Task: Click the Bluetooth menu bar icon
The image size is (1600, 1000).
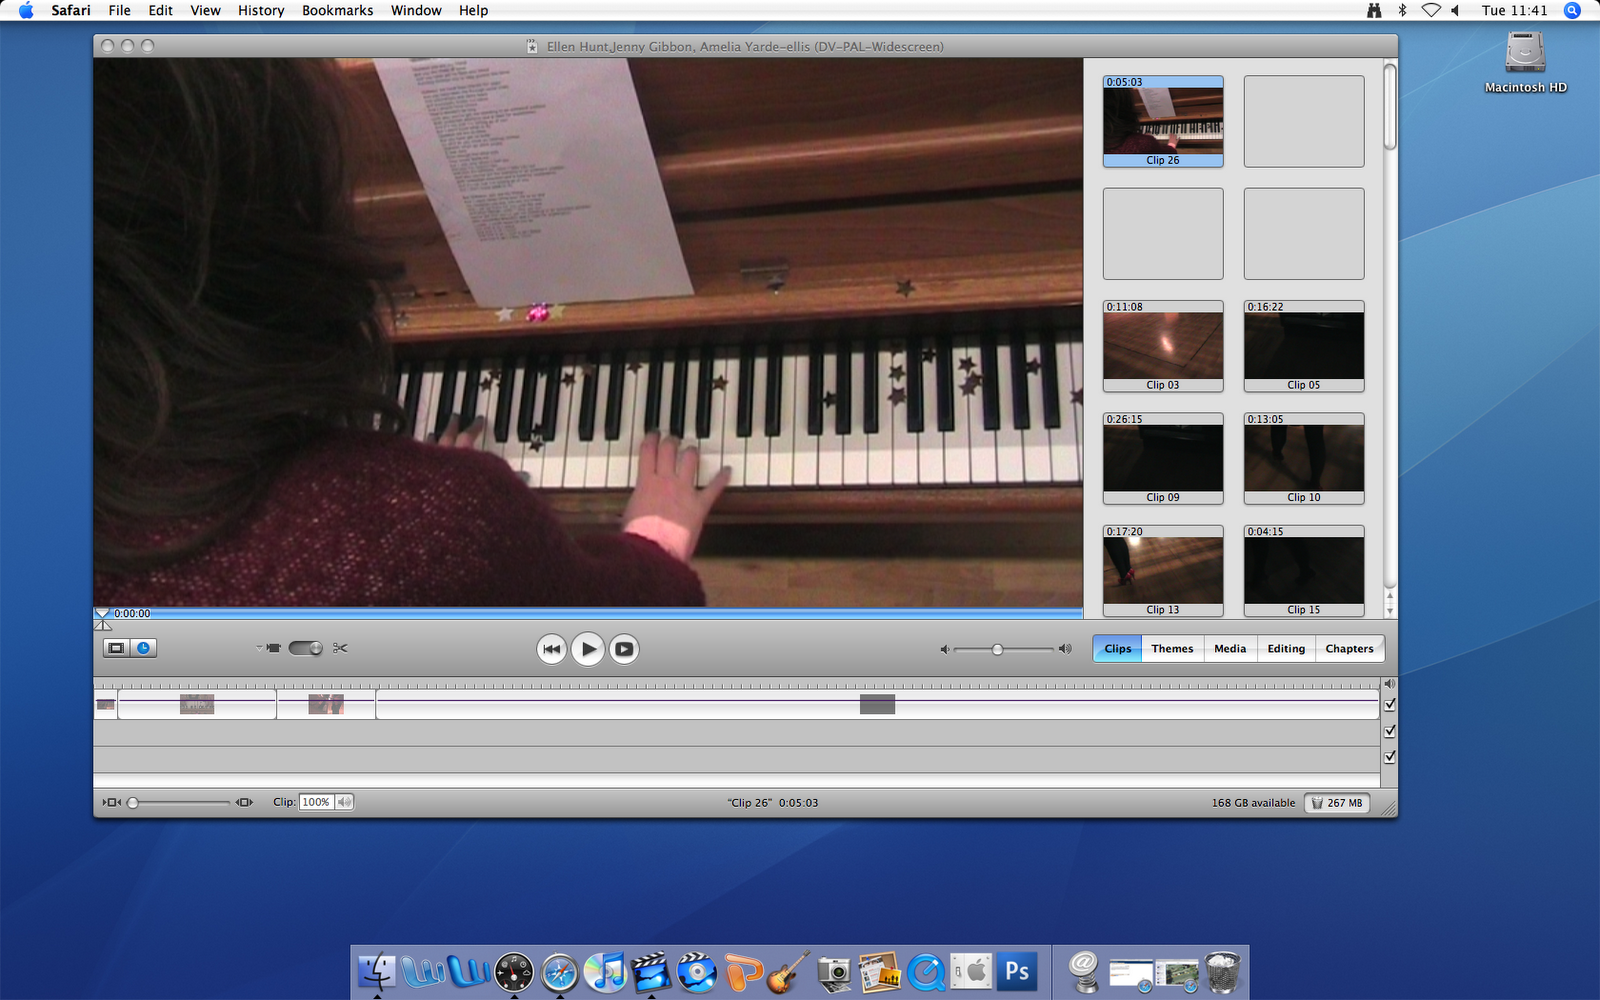Action: tap(1402, 10)
